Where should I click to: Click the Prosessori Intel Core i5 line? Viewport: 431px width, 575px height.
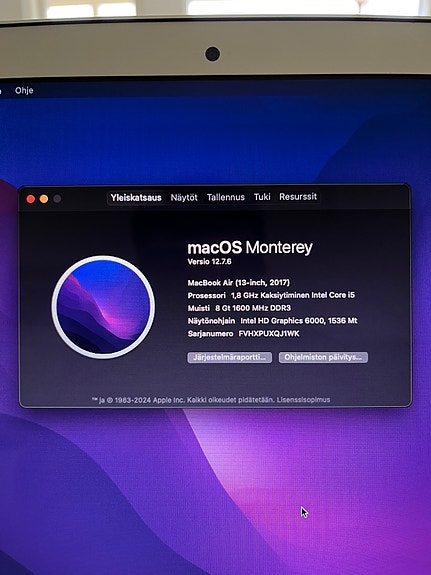click(271, 295)
